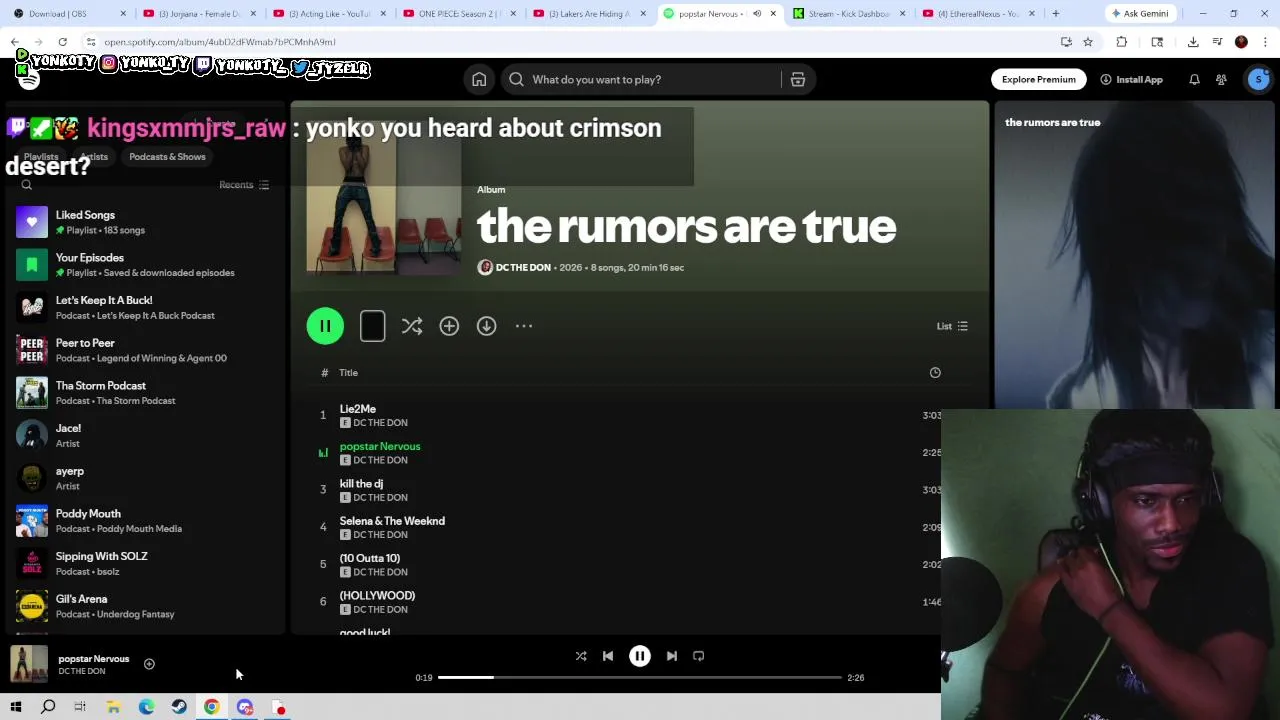
Task: Open the Browse icon in search bar
Action: pyautogui.click(x=798, y=79)
